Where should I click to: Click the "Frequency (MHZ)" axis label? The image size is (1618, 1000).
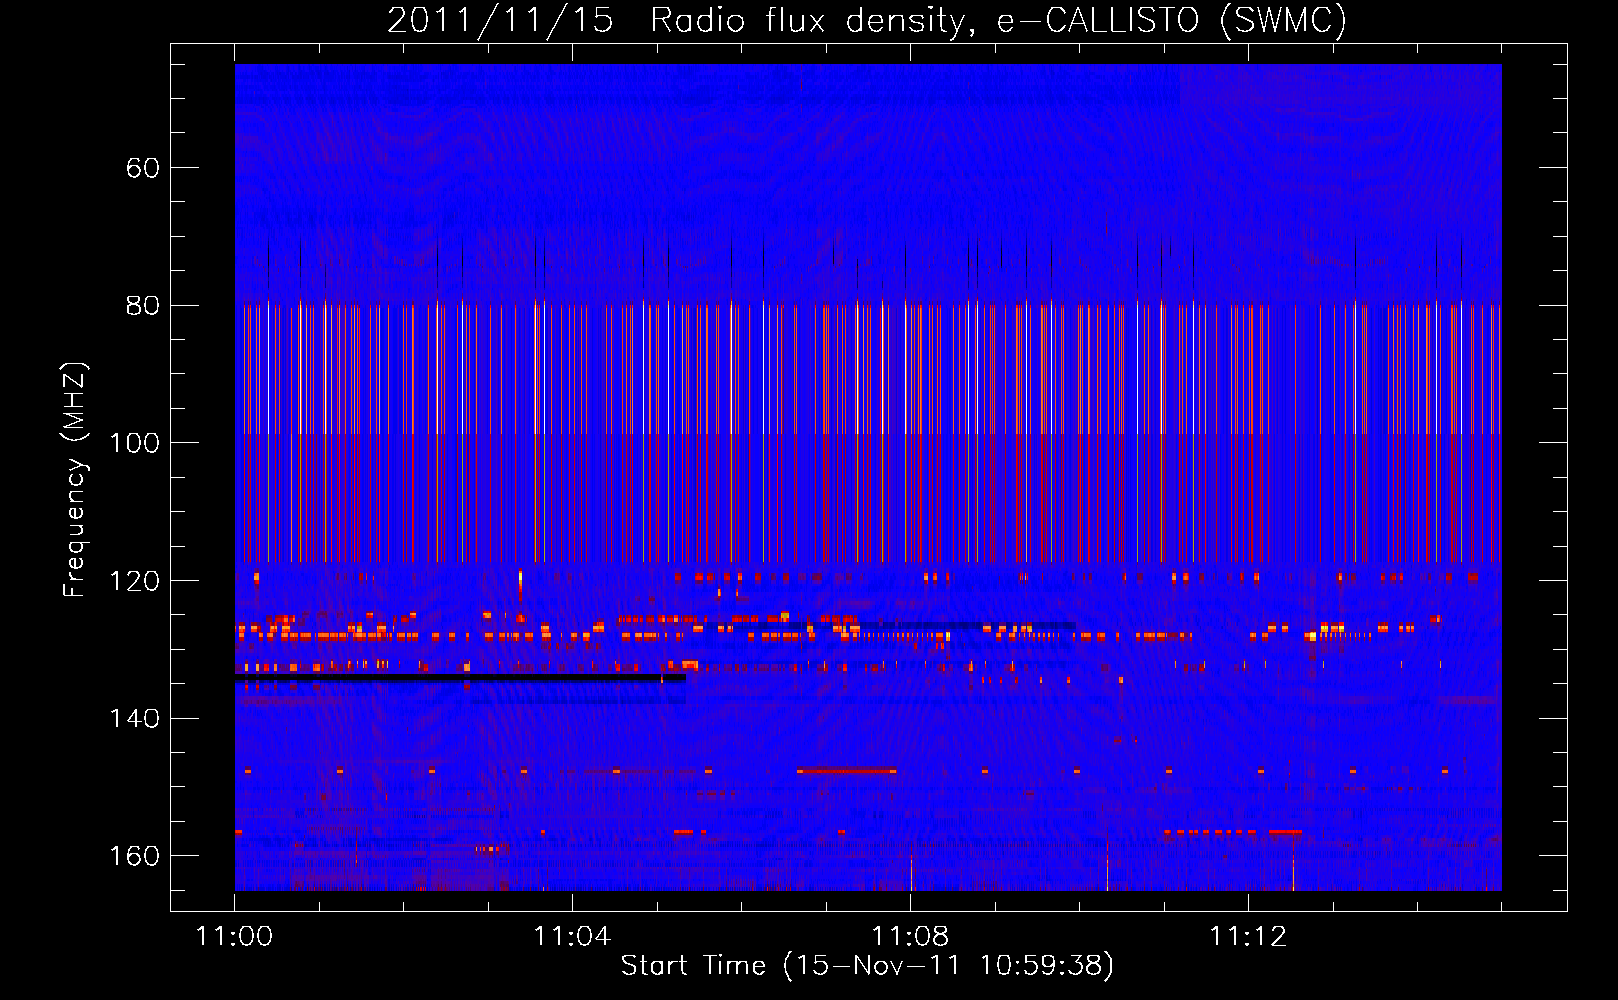(75, 480)
